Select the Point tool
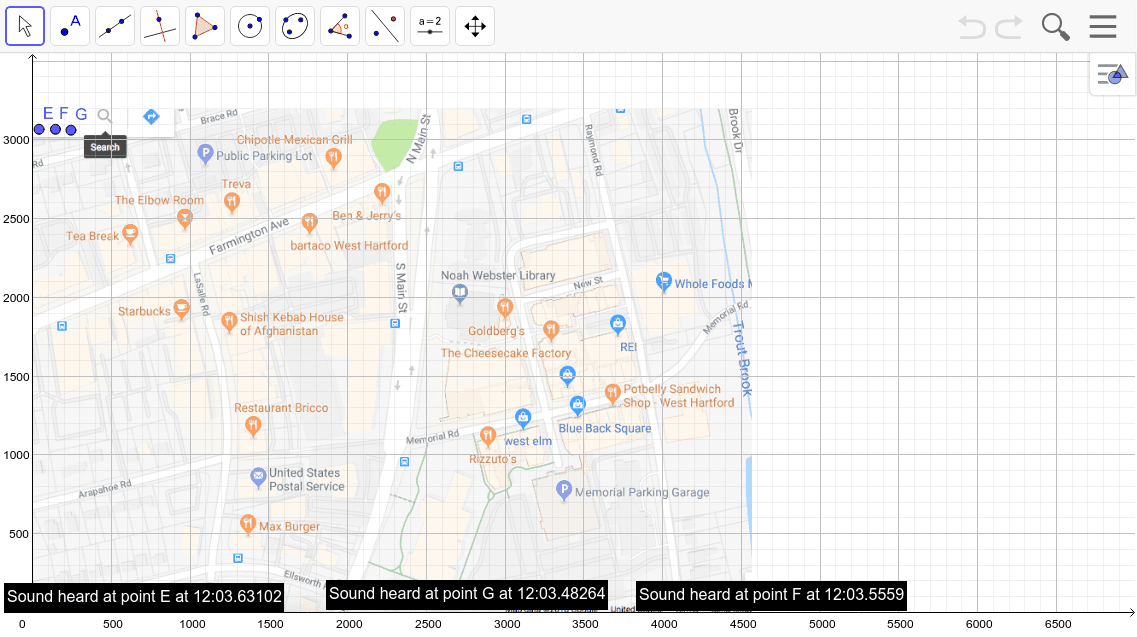This screenshot has width=1137, height=637. [70, 26]
